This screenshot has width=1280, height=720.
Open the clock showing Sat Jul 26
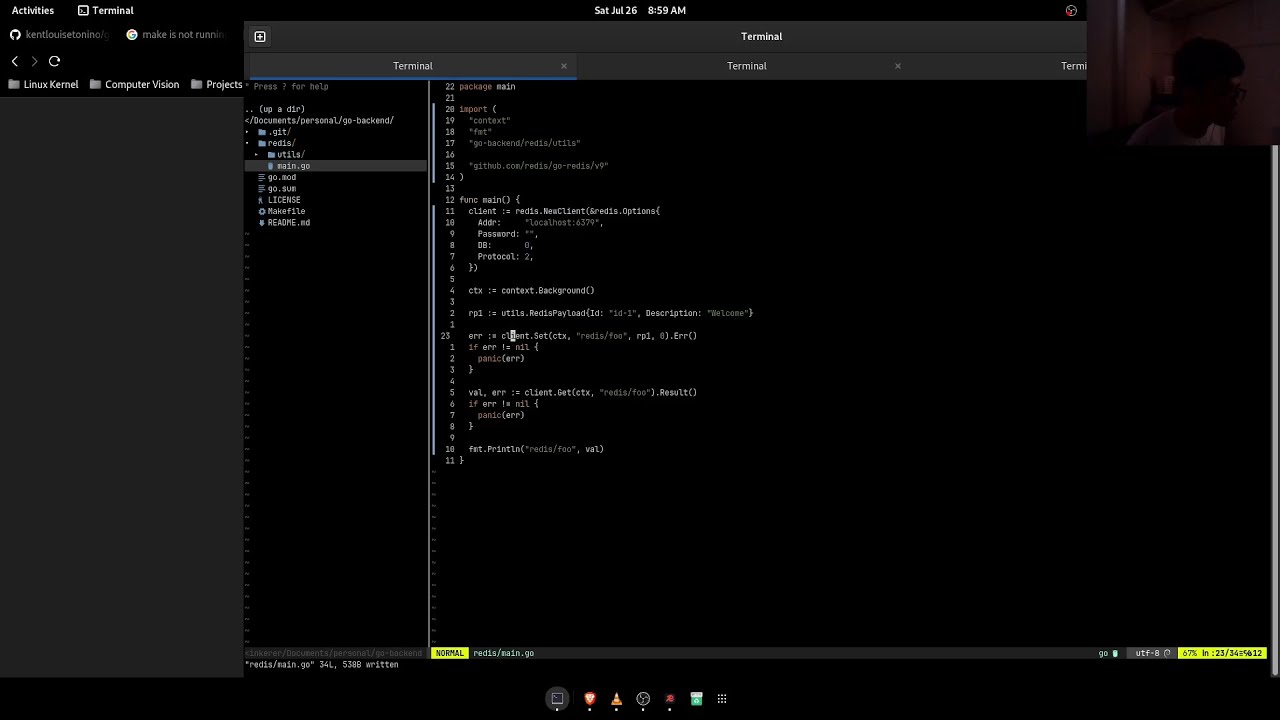[640, 10]
